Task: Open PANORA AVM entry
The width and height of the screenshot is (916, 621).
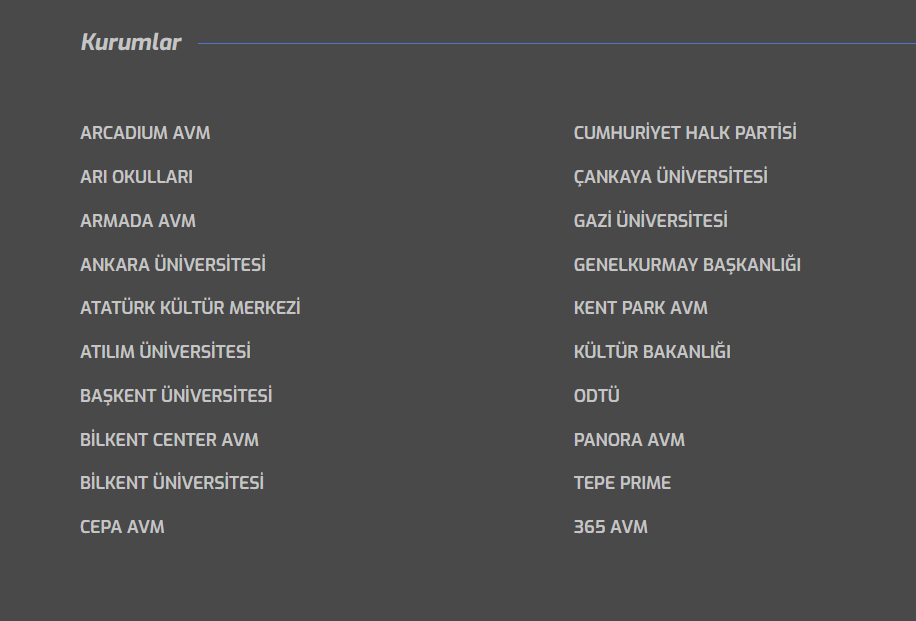Action: (629, 440)
